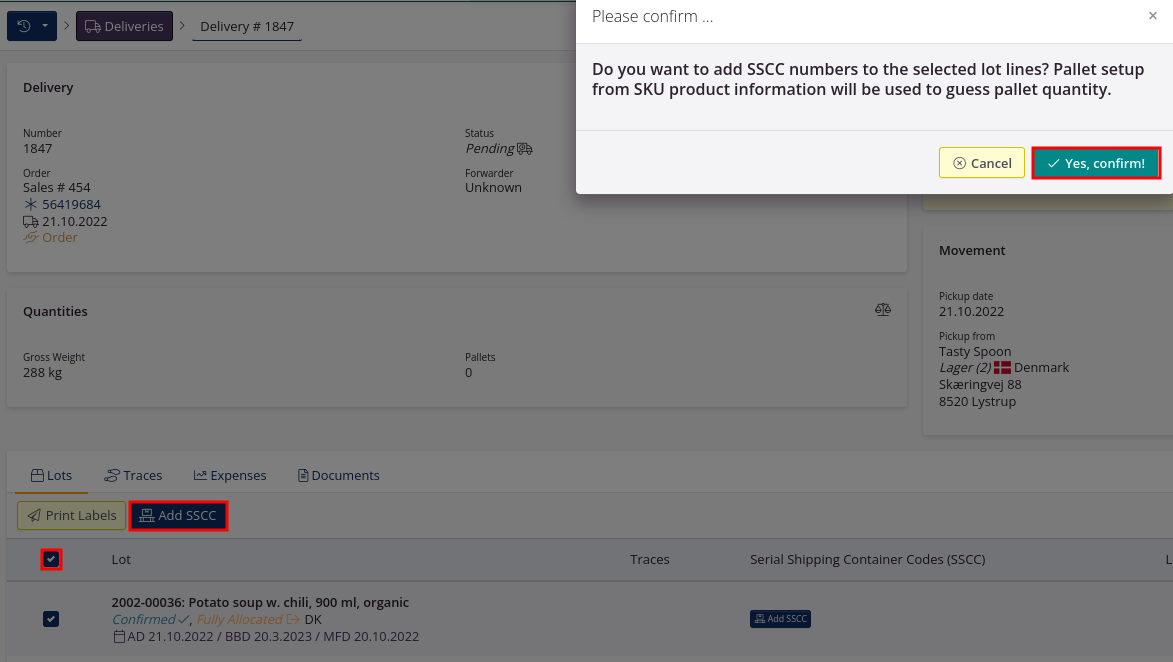Navigate to Deliveries in the breadcrumb
Image resolution: width=1173 pixels, height=662 pixels.
pyautogui.click(x=124, y=26)
